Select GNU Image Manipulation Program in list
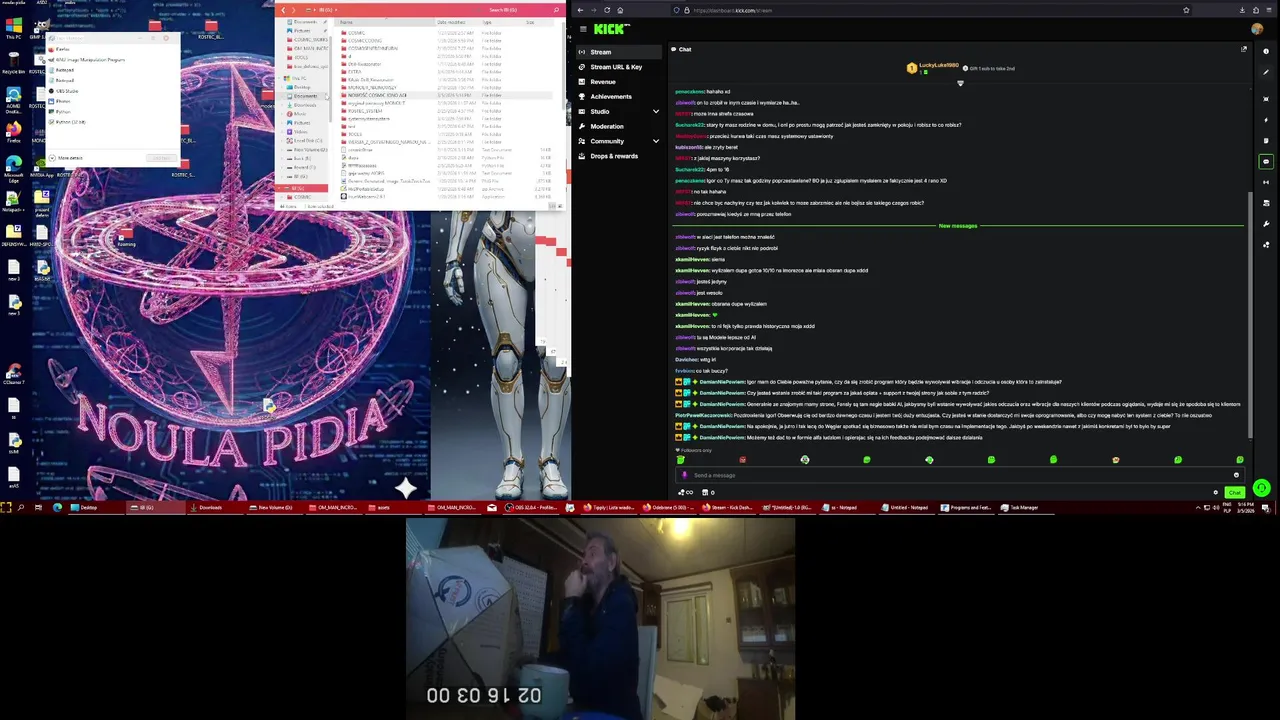Viewport: 1280px width, 720px height. (90, 60)
